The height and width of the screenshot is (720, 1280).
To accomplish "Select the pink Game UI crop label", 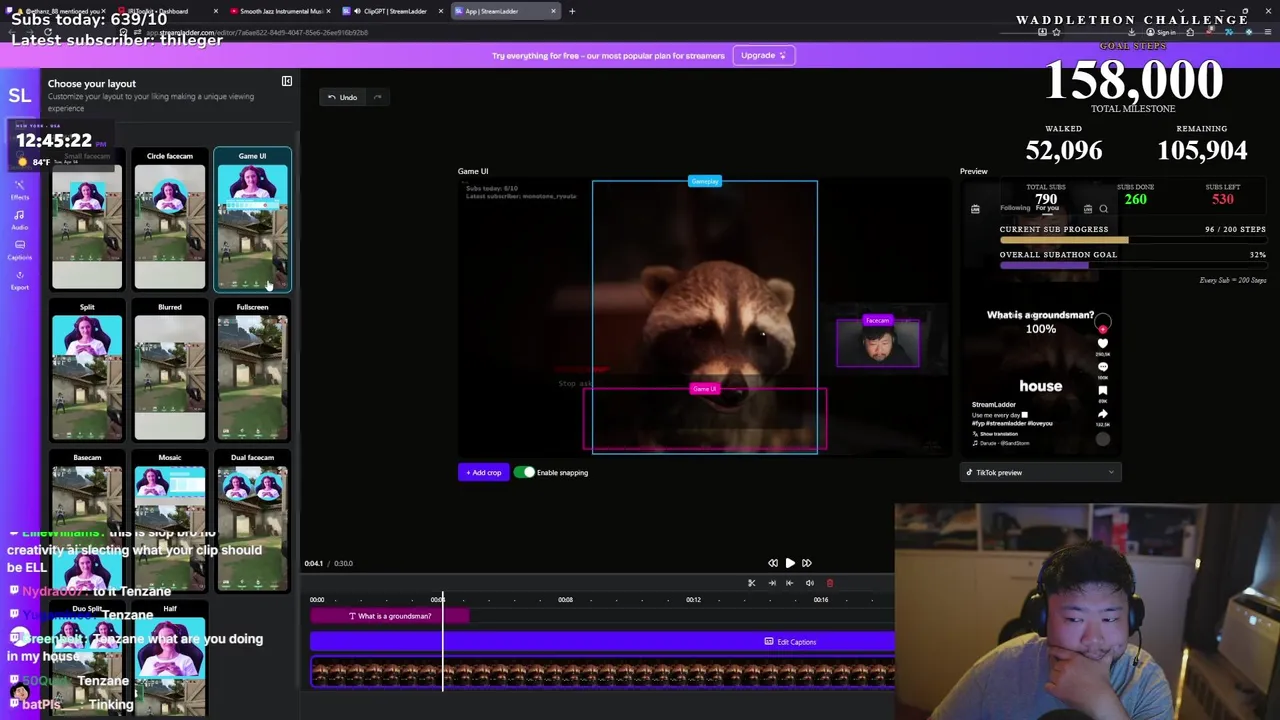I will point(704,389).
